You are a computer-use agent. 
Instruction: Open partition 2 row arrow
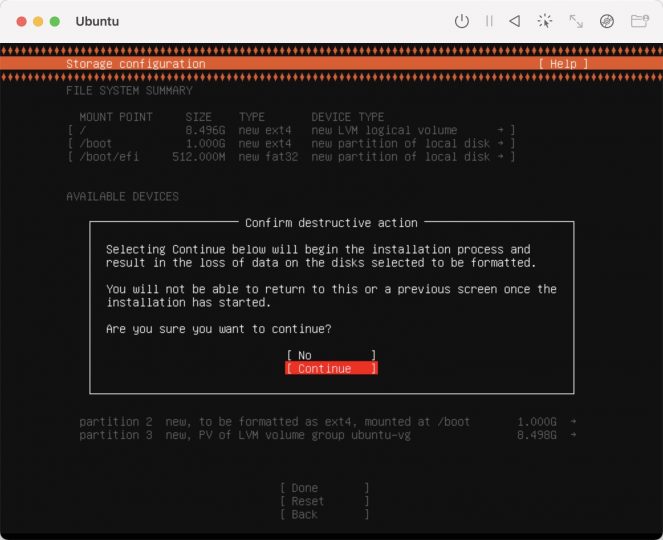click(x=573, y=421)
